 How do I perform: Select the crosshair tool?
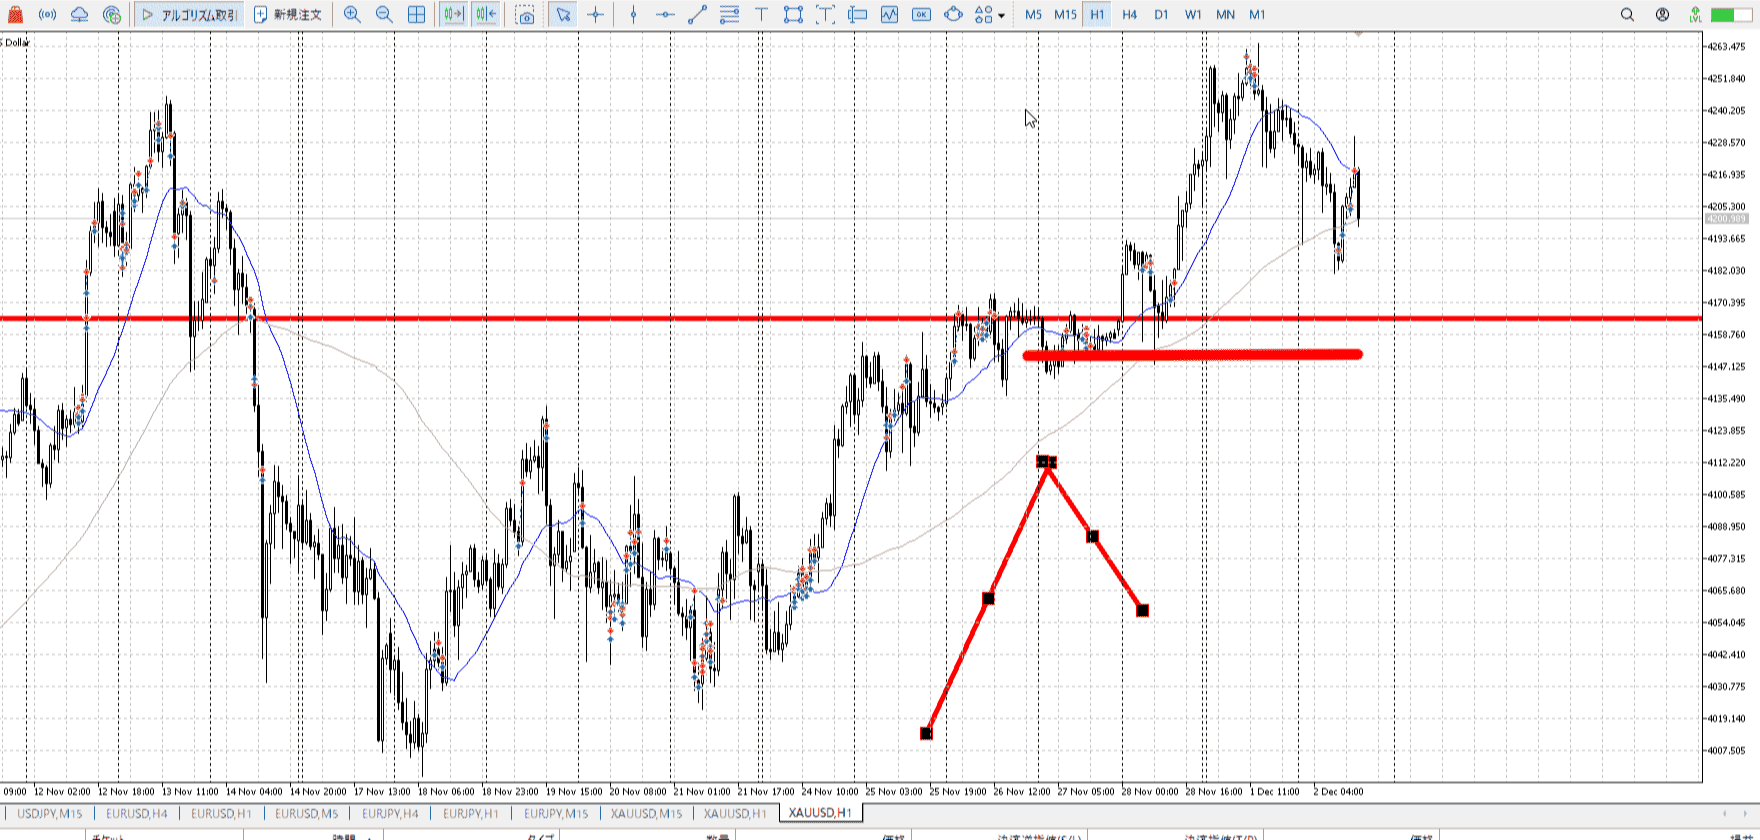596,15
